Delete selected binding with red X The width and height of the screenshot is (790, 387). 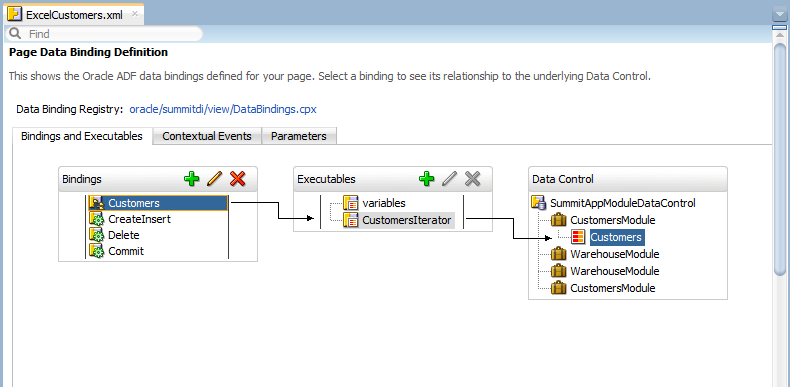tap(237, 179)
